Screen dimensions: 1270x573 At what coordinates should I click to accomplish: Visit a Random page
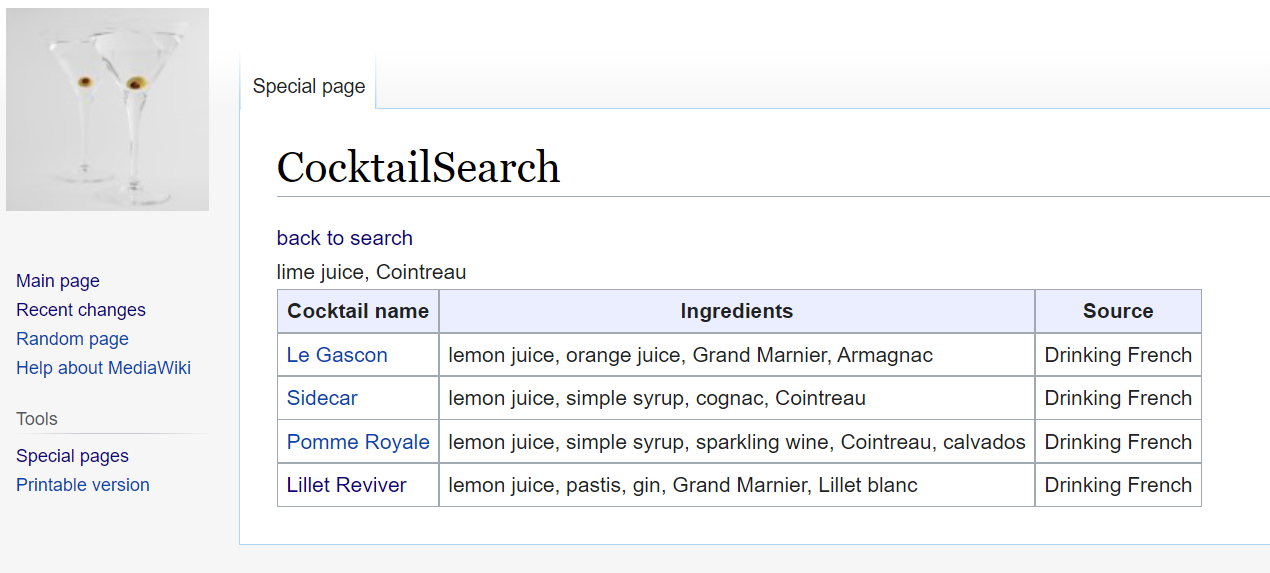[72, 339]
